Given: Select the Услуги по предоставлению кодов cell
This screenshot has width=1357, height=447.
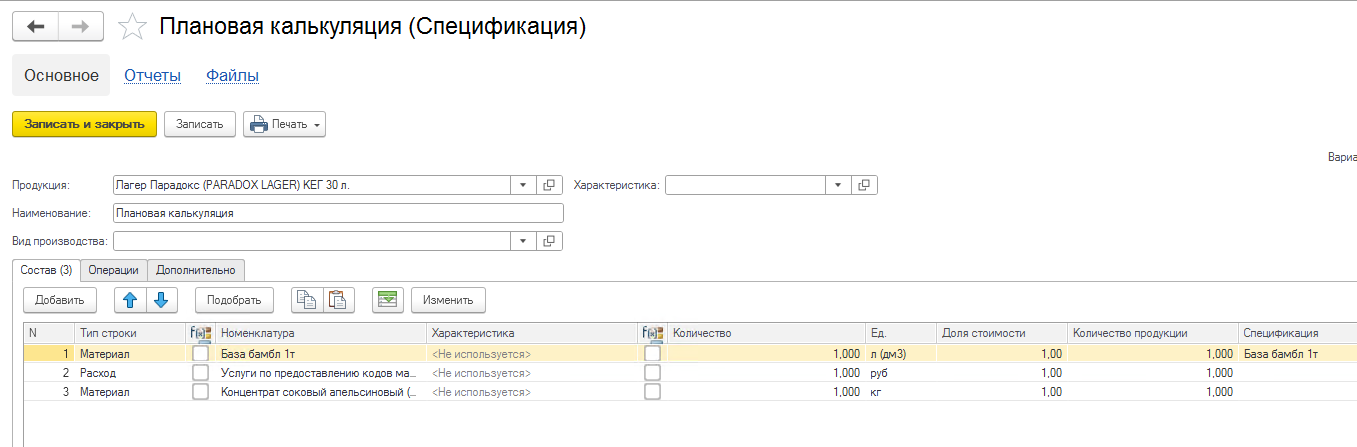Looking at the screenshot, I should point(320,373).
